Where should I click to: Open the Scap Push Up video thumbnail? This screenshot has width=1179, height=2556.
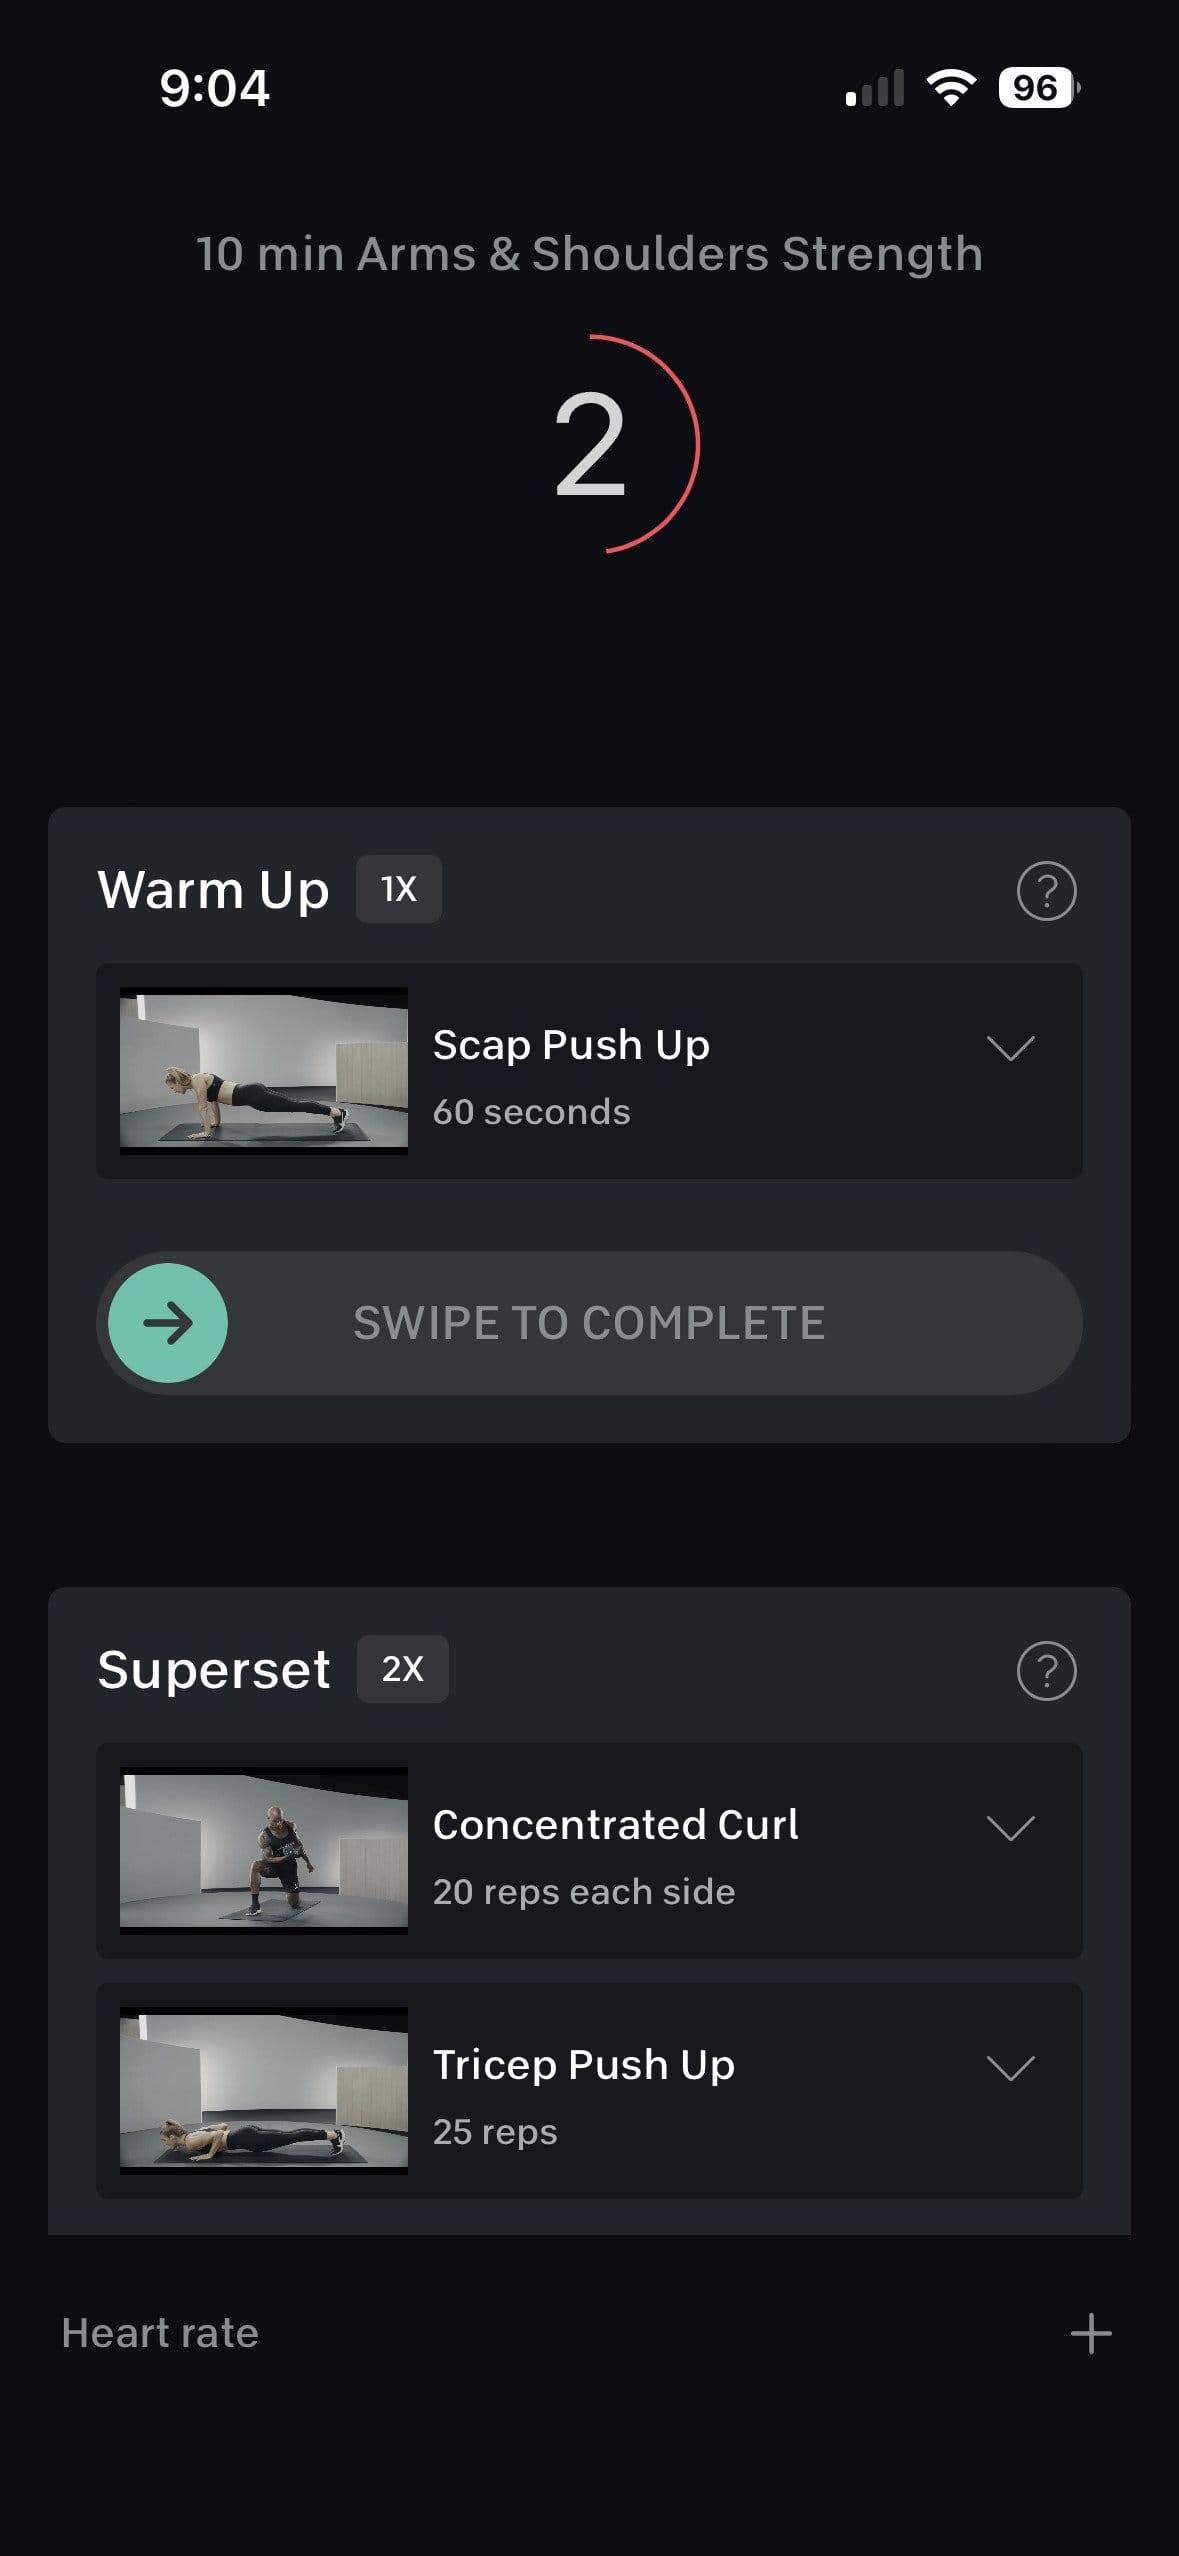coord(264,1071)
